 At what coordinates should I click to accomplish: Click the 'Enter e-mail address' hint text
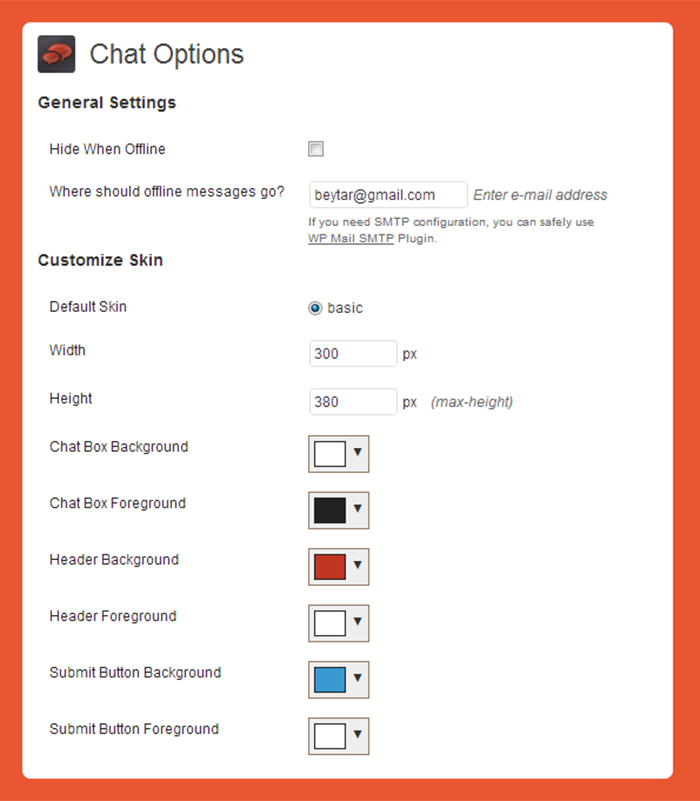click(x=540, y=195)
